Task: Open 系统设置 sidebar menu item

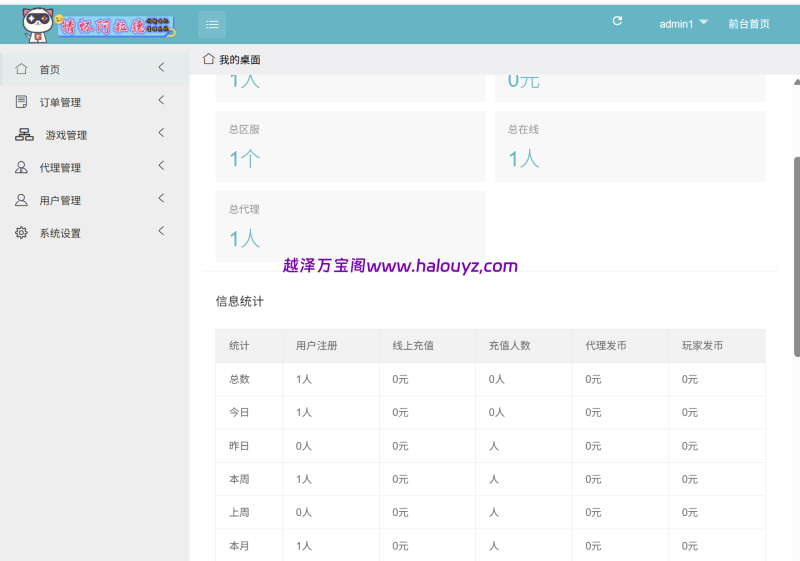Action: click(94, 233)
